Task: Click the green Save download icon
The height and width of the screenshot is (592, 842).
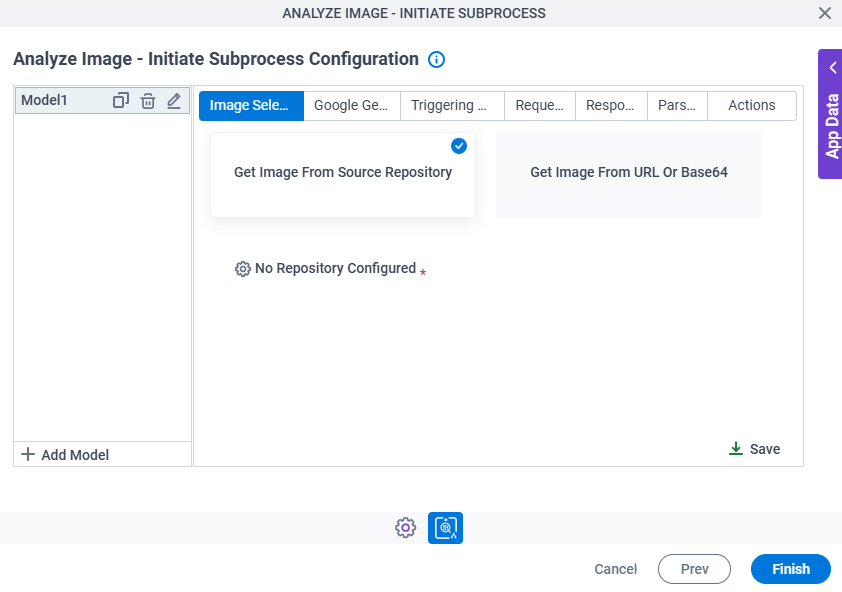Action: pos(736,449)
